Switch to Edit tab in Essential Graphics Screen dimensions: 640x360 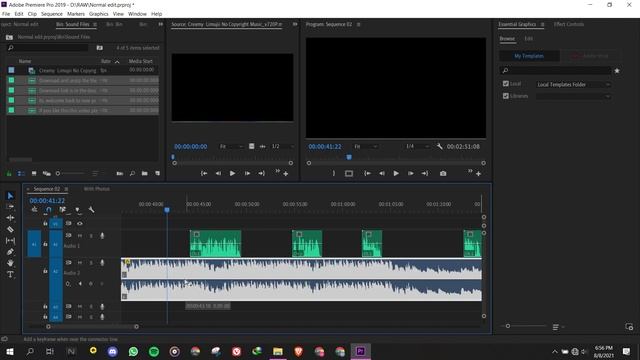(529, 39)
